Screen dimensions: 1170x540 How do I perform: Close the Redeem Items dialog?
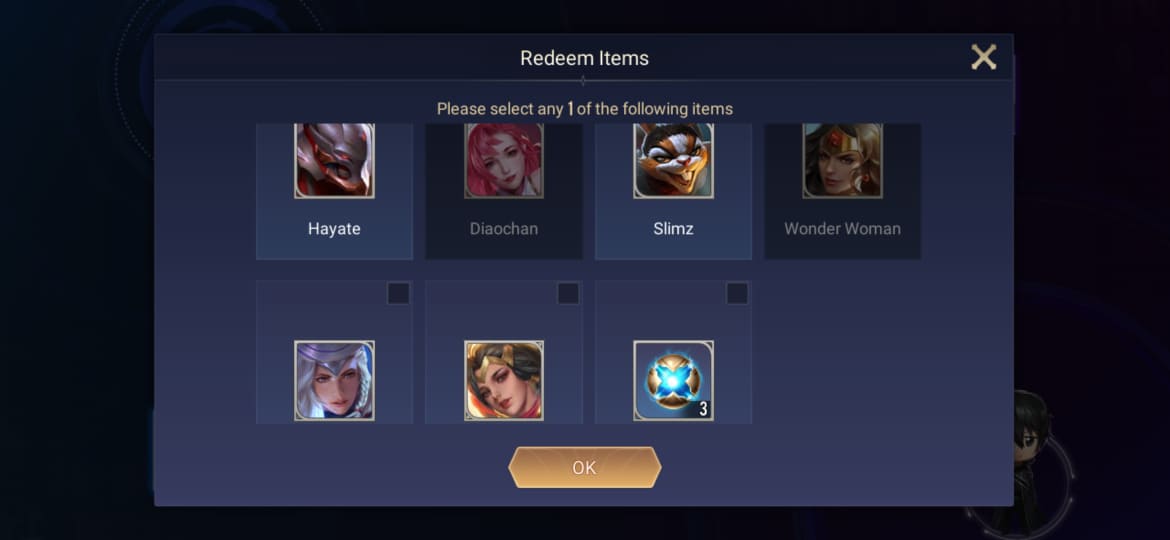(x=983, y=57)
